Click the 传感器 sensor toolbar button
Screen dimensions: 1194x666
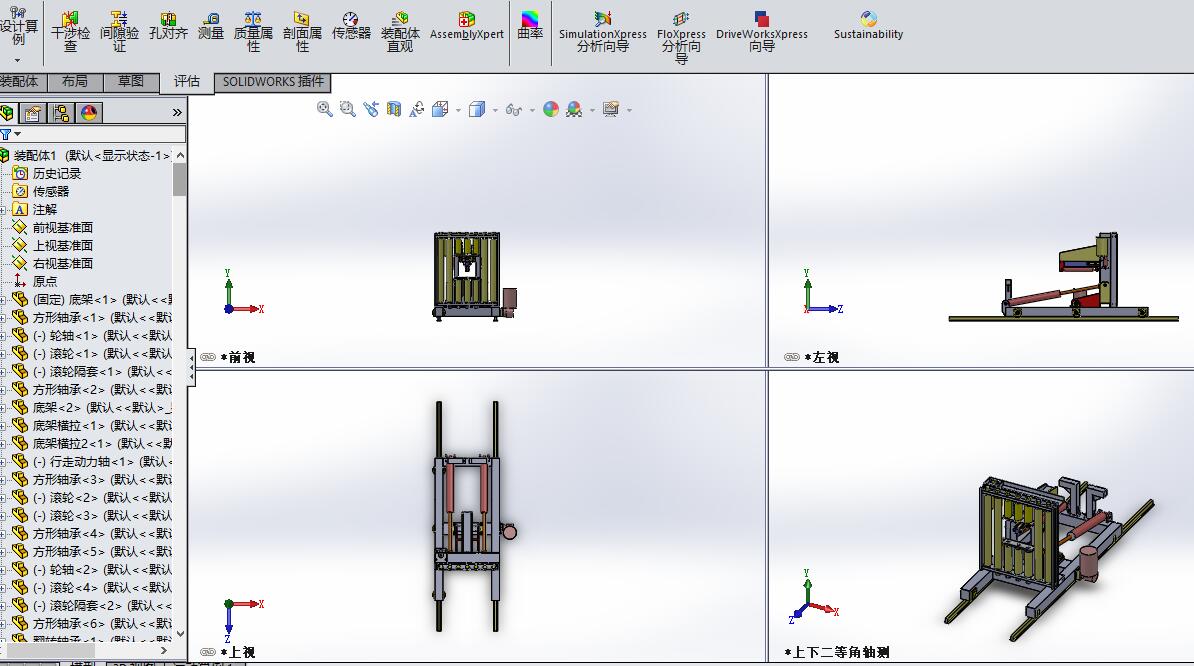[351, 26]
